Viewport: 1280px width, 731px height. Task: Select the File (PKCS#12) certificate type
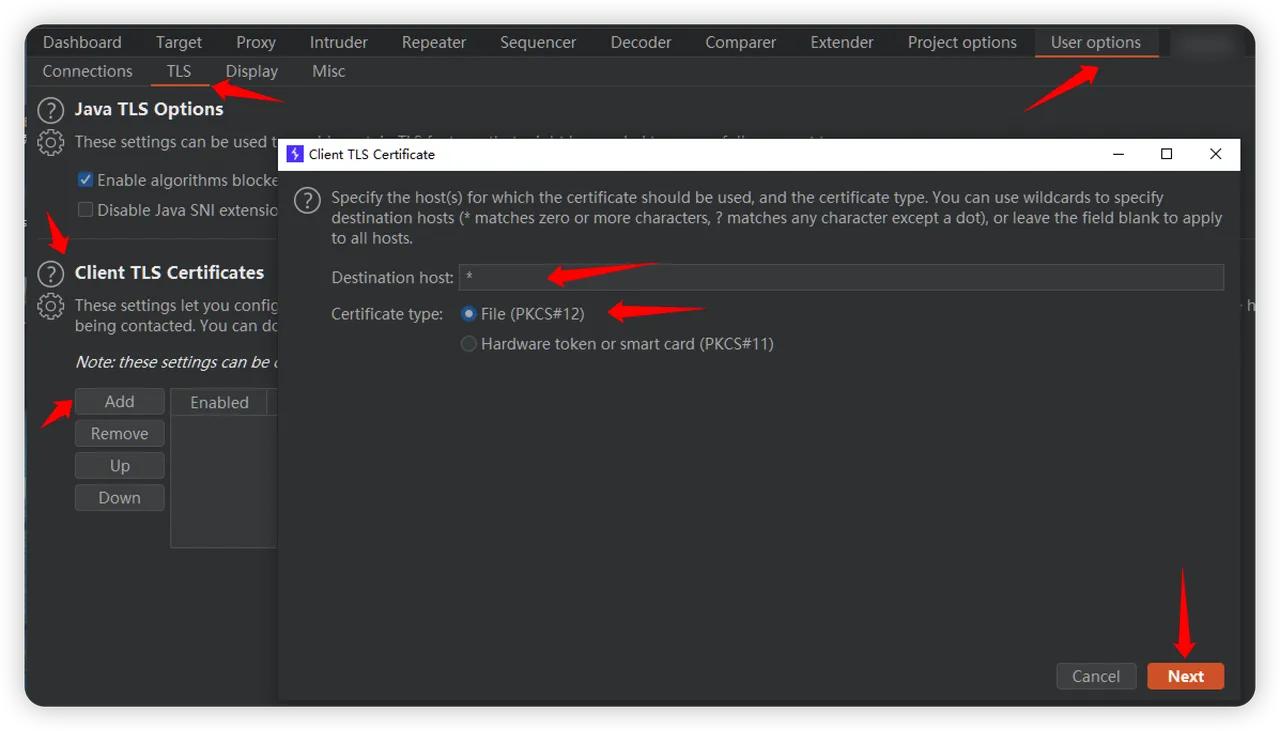pyautogui.click(x=469, y=314)
